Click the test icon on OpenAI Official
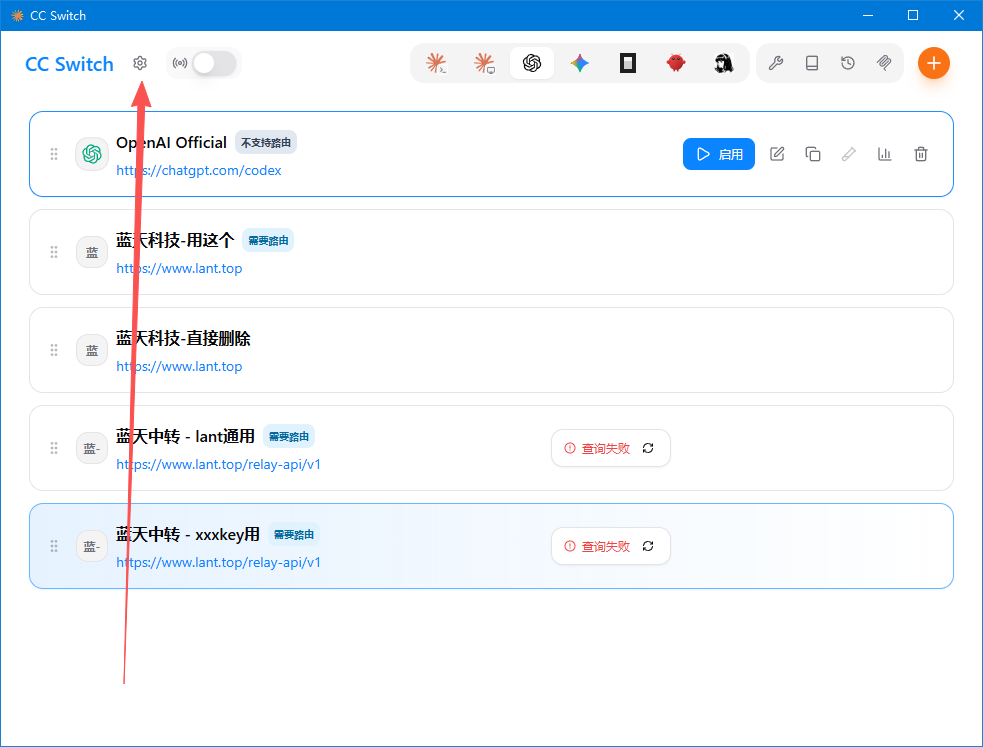Viewport: 983px width, 747px height. [x=849, y=154]
